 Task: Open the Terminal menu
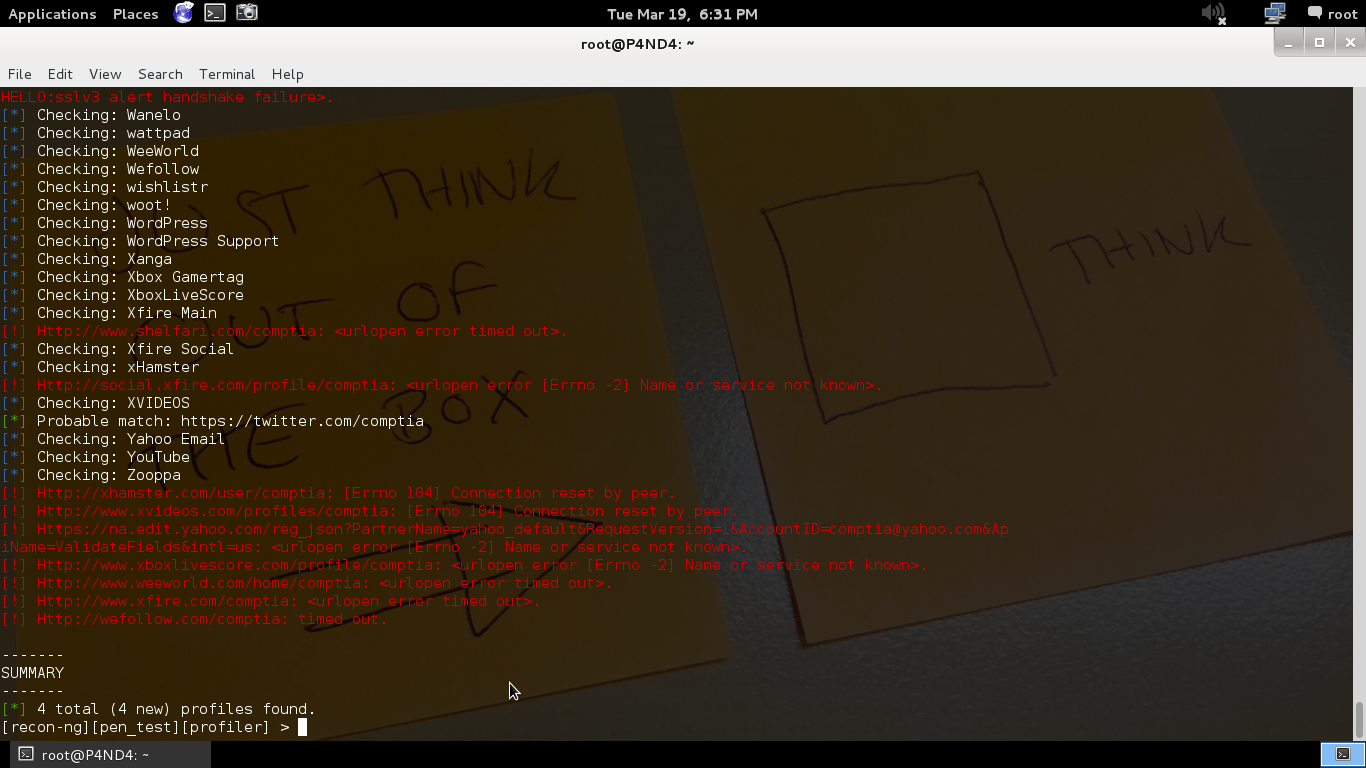227,74
